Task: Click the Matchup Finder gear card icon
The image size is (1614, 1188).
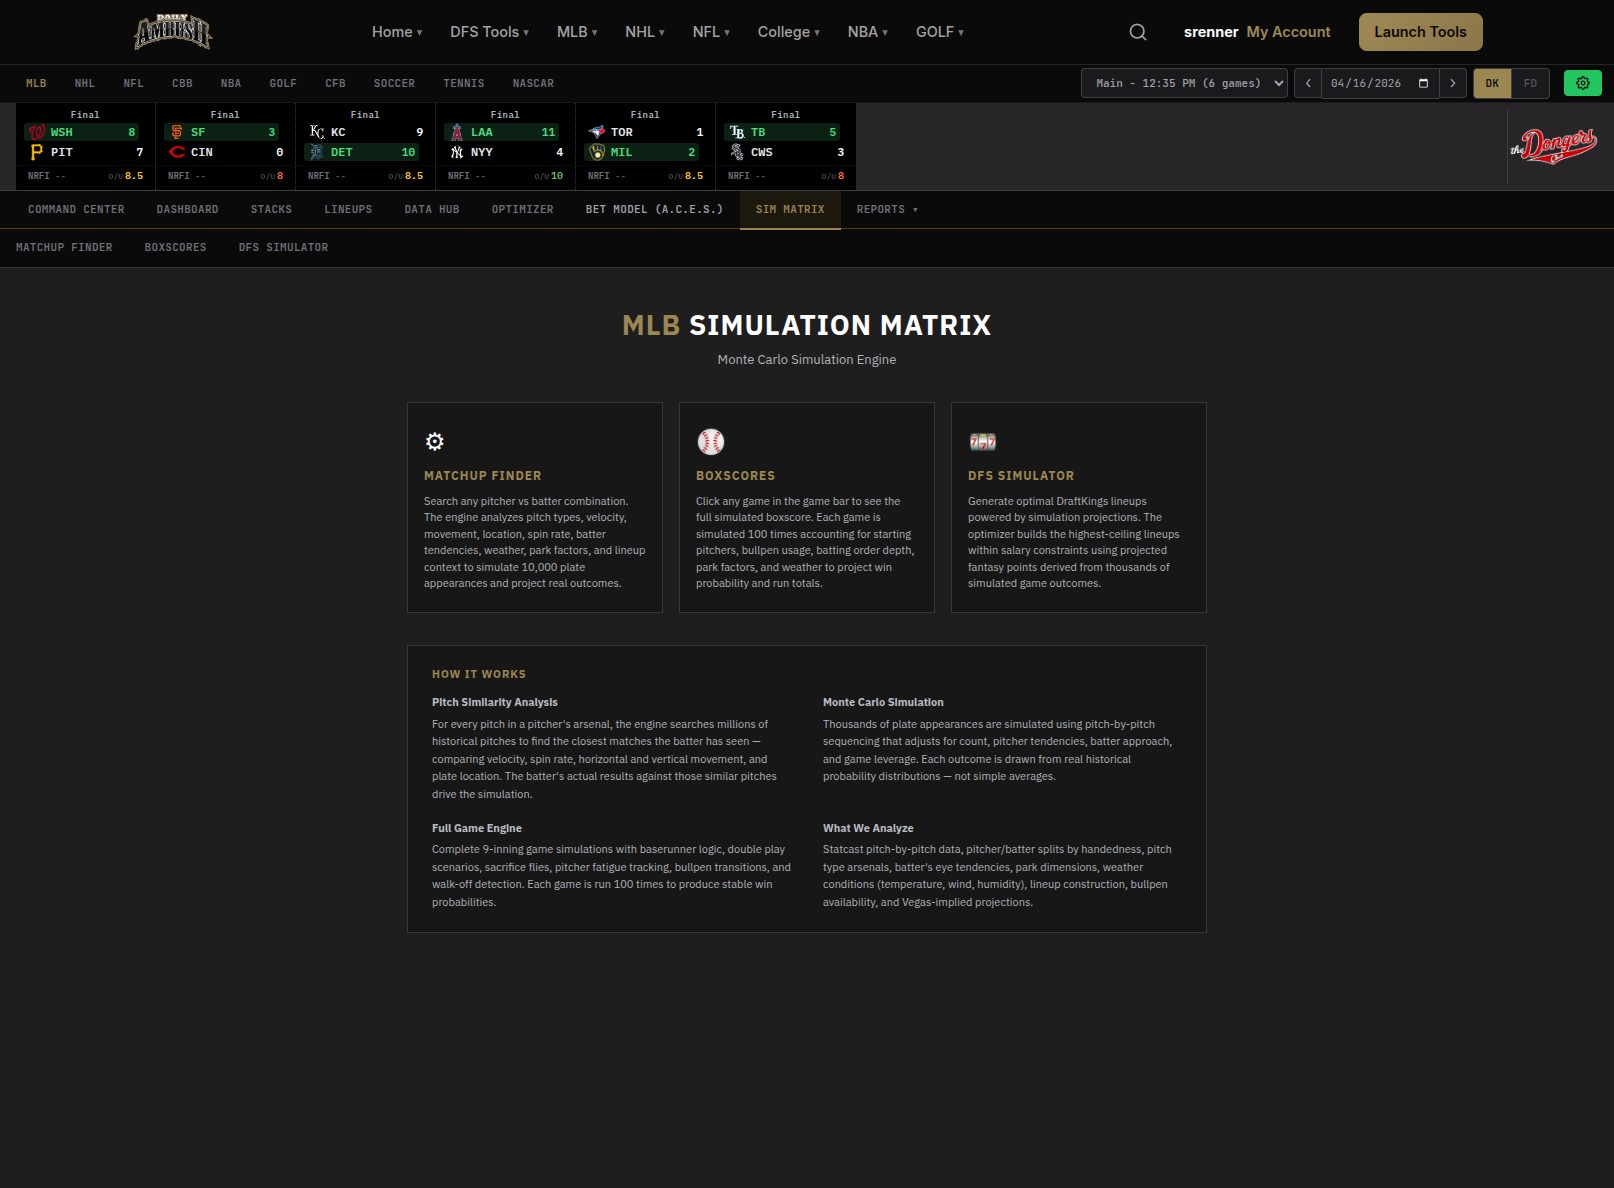Action: [434, 441]
